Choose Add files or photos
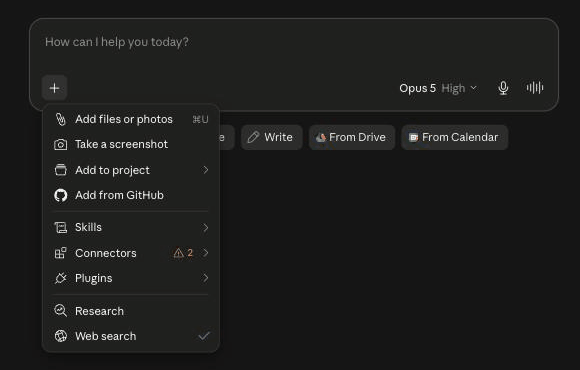 coord(131,119)
